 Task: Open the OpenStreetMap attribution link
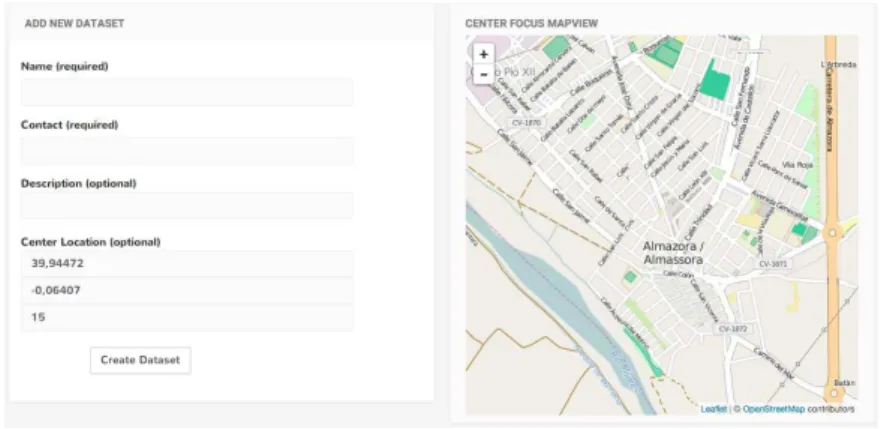[774, 409]
